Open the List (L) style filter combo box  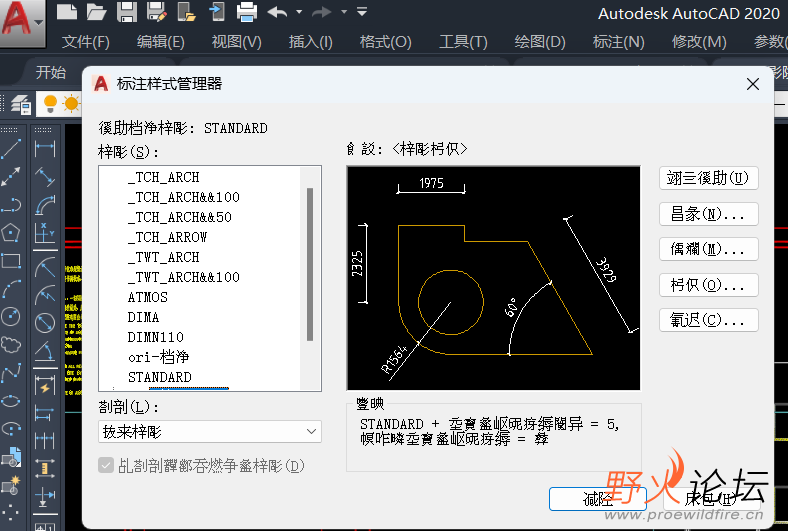210,432
